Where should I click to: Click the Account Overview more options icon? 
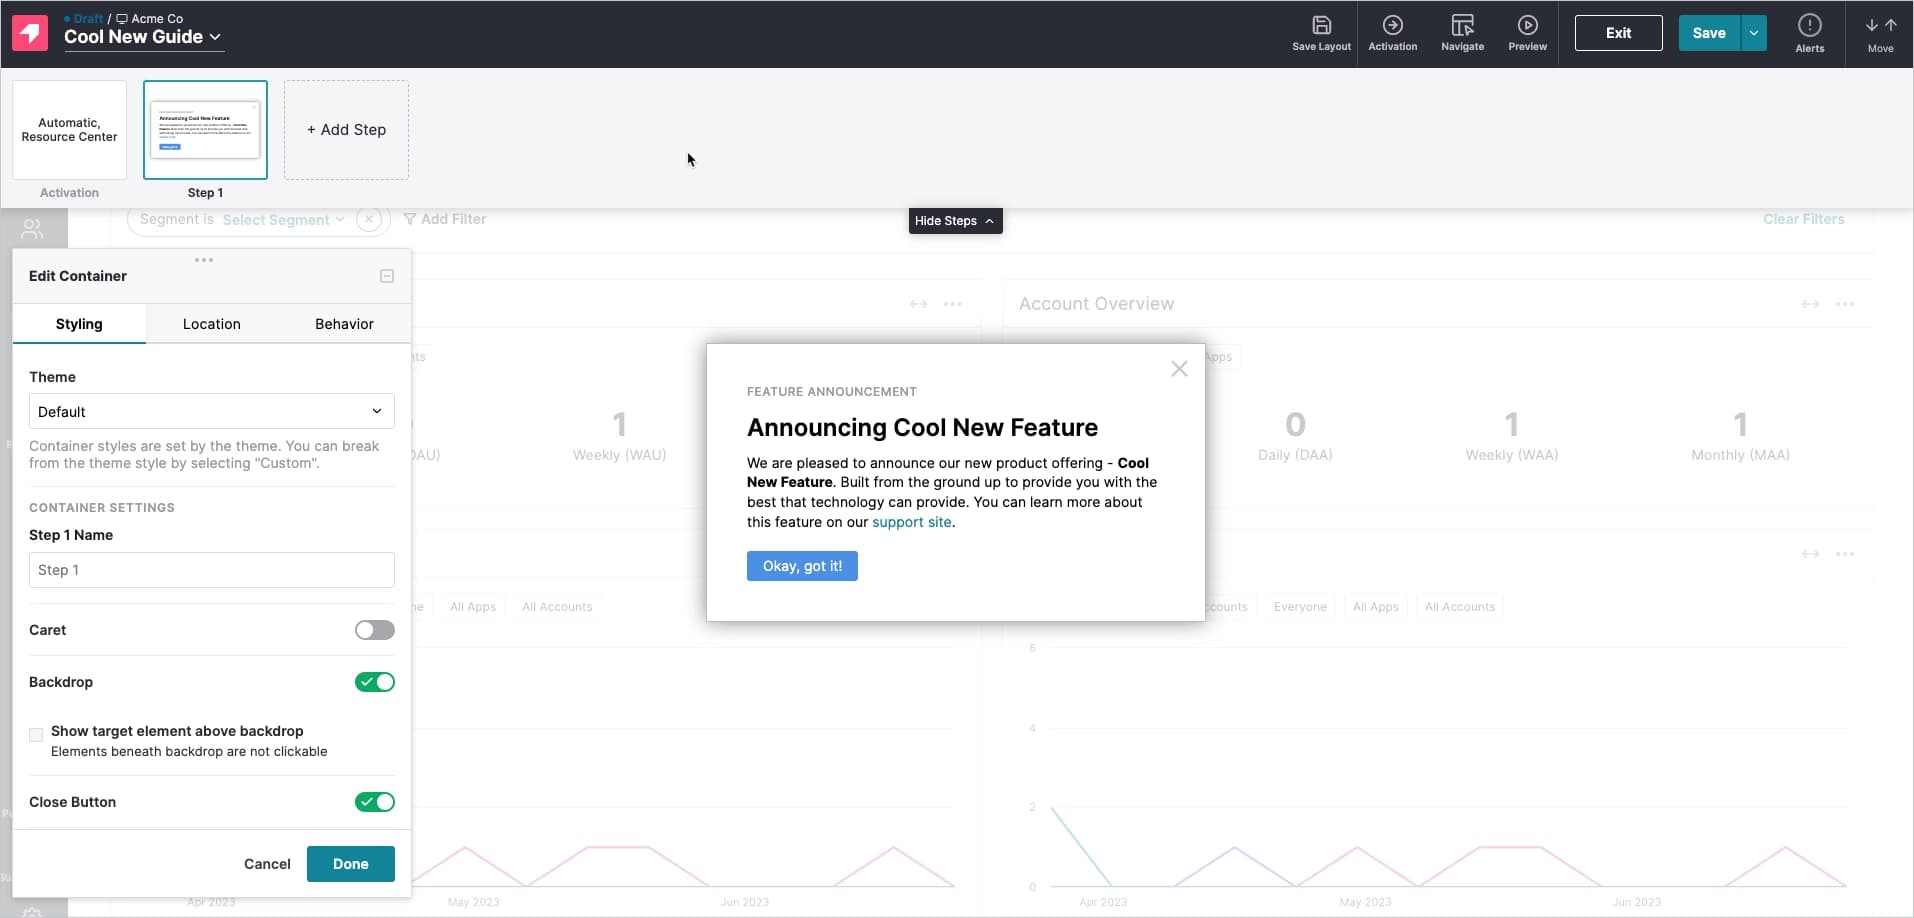1845,304
